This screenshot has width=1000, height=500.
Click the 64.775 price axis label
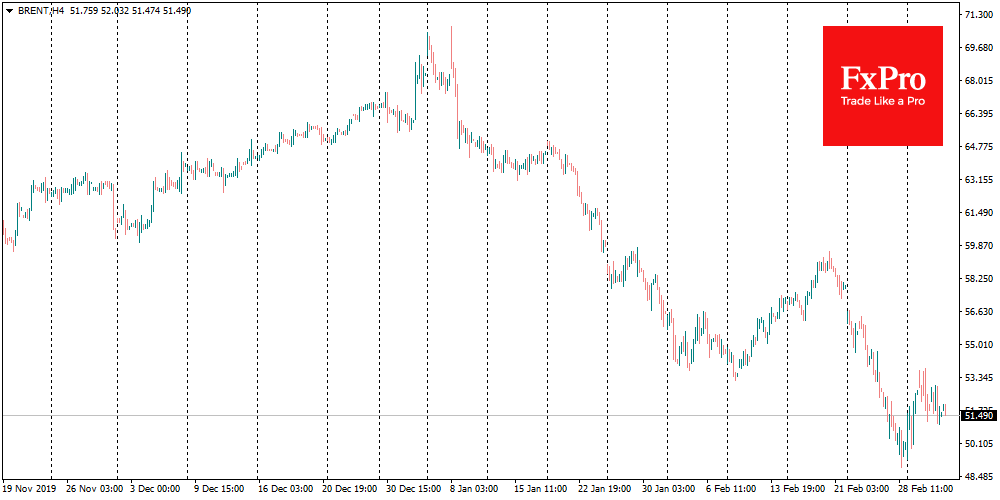(980, 147)
